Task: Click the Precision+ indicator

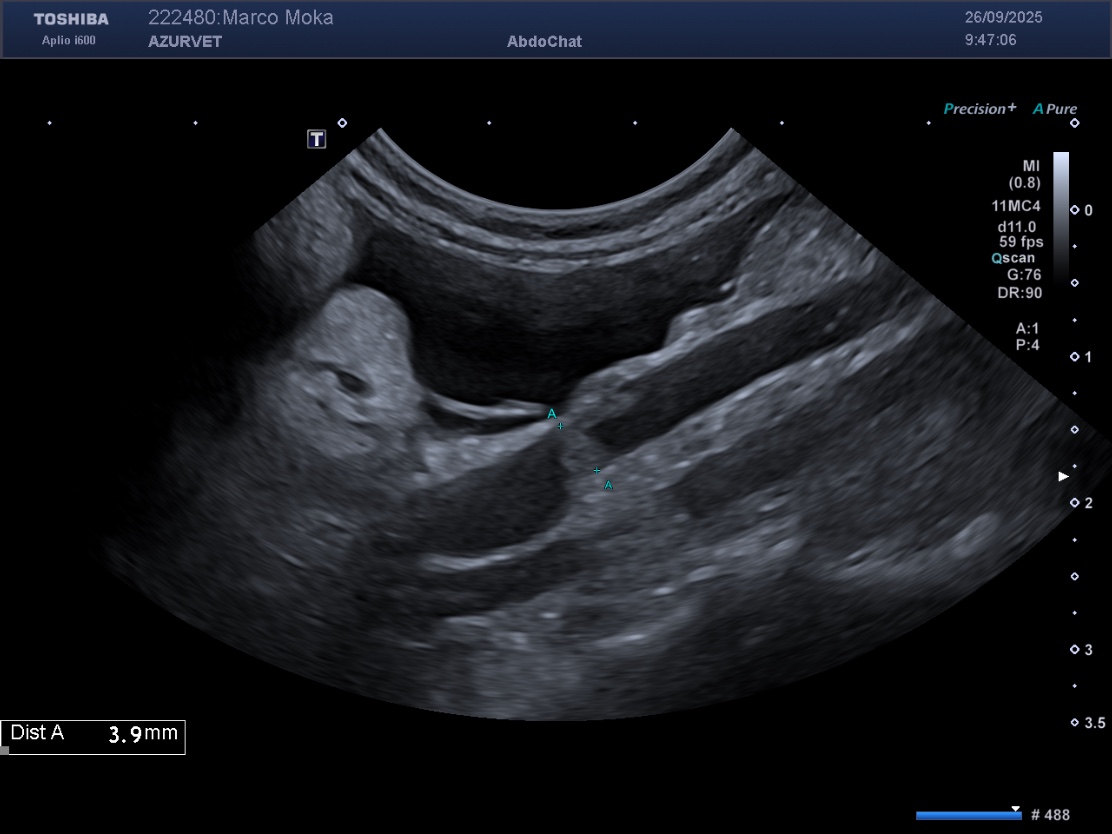Action: pos(979,109)
